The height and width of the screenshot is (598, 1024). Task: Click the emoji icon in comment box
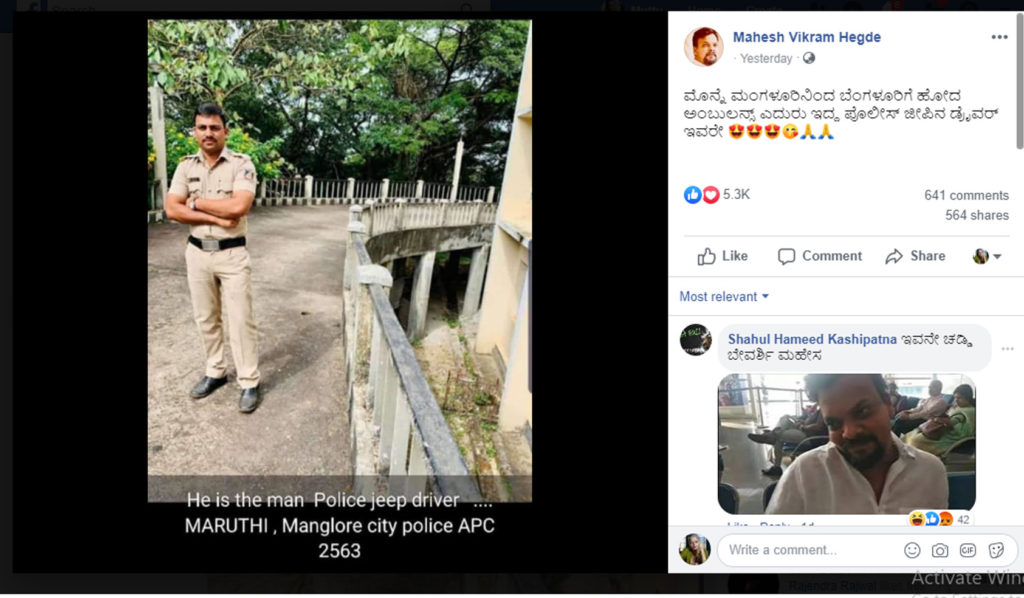912,550
